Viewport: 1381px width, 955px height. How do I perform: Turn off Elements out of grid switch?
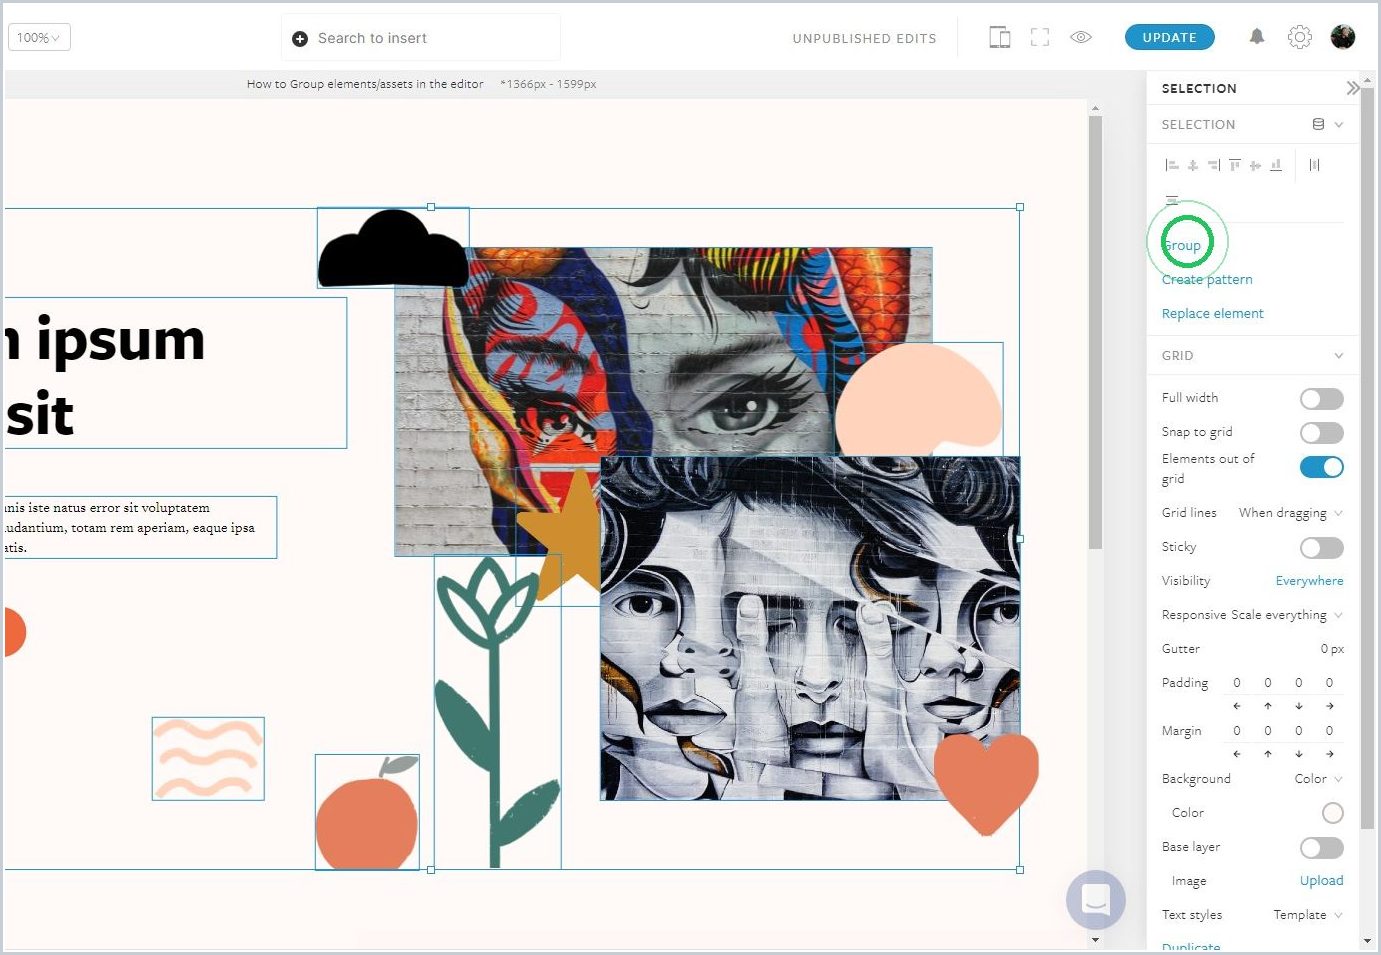pos(1321,467)
